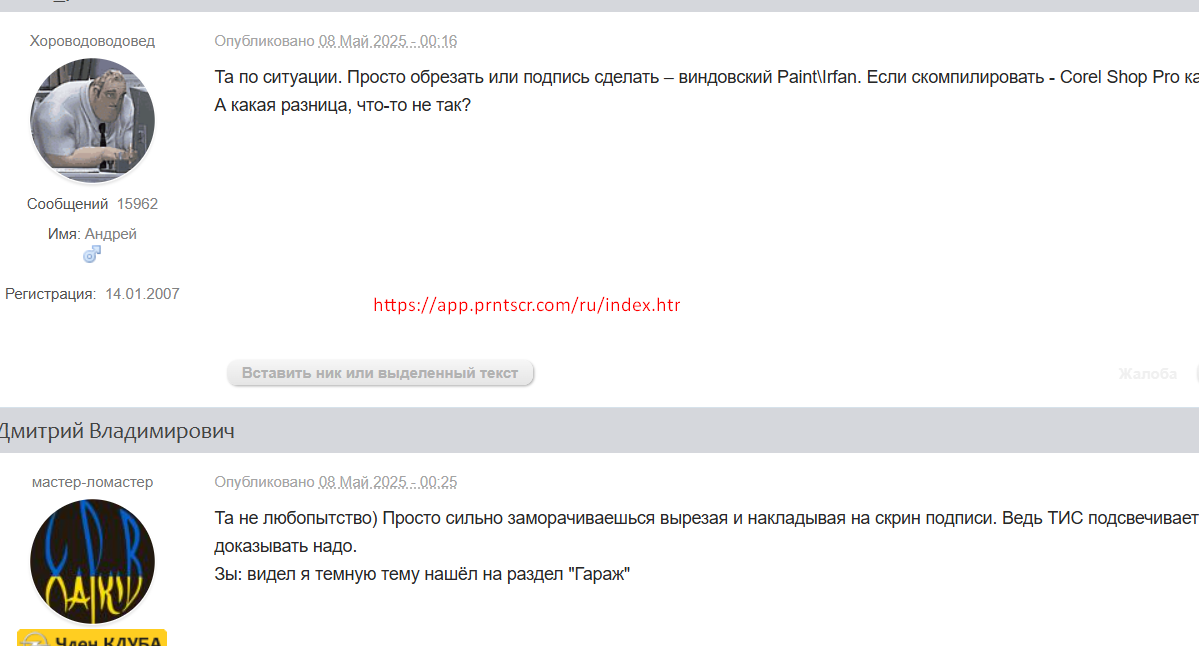Click the 'Та не любопытство)' post text
This screenshot has width=1199, height=646.
(707, 518)
